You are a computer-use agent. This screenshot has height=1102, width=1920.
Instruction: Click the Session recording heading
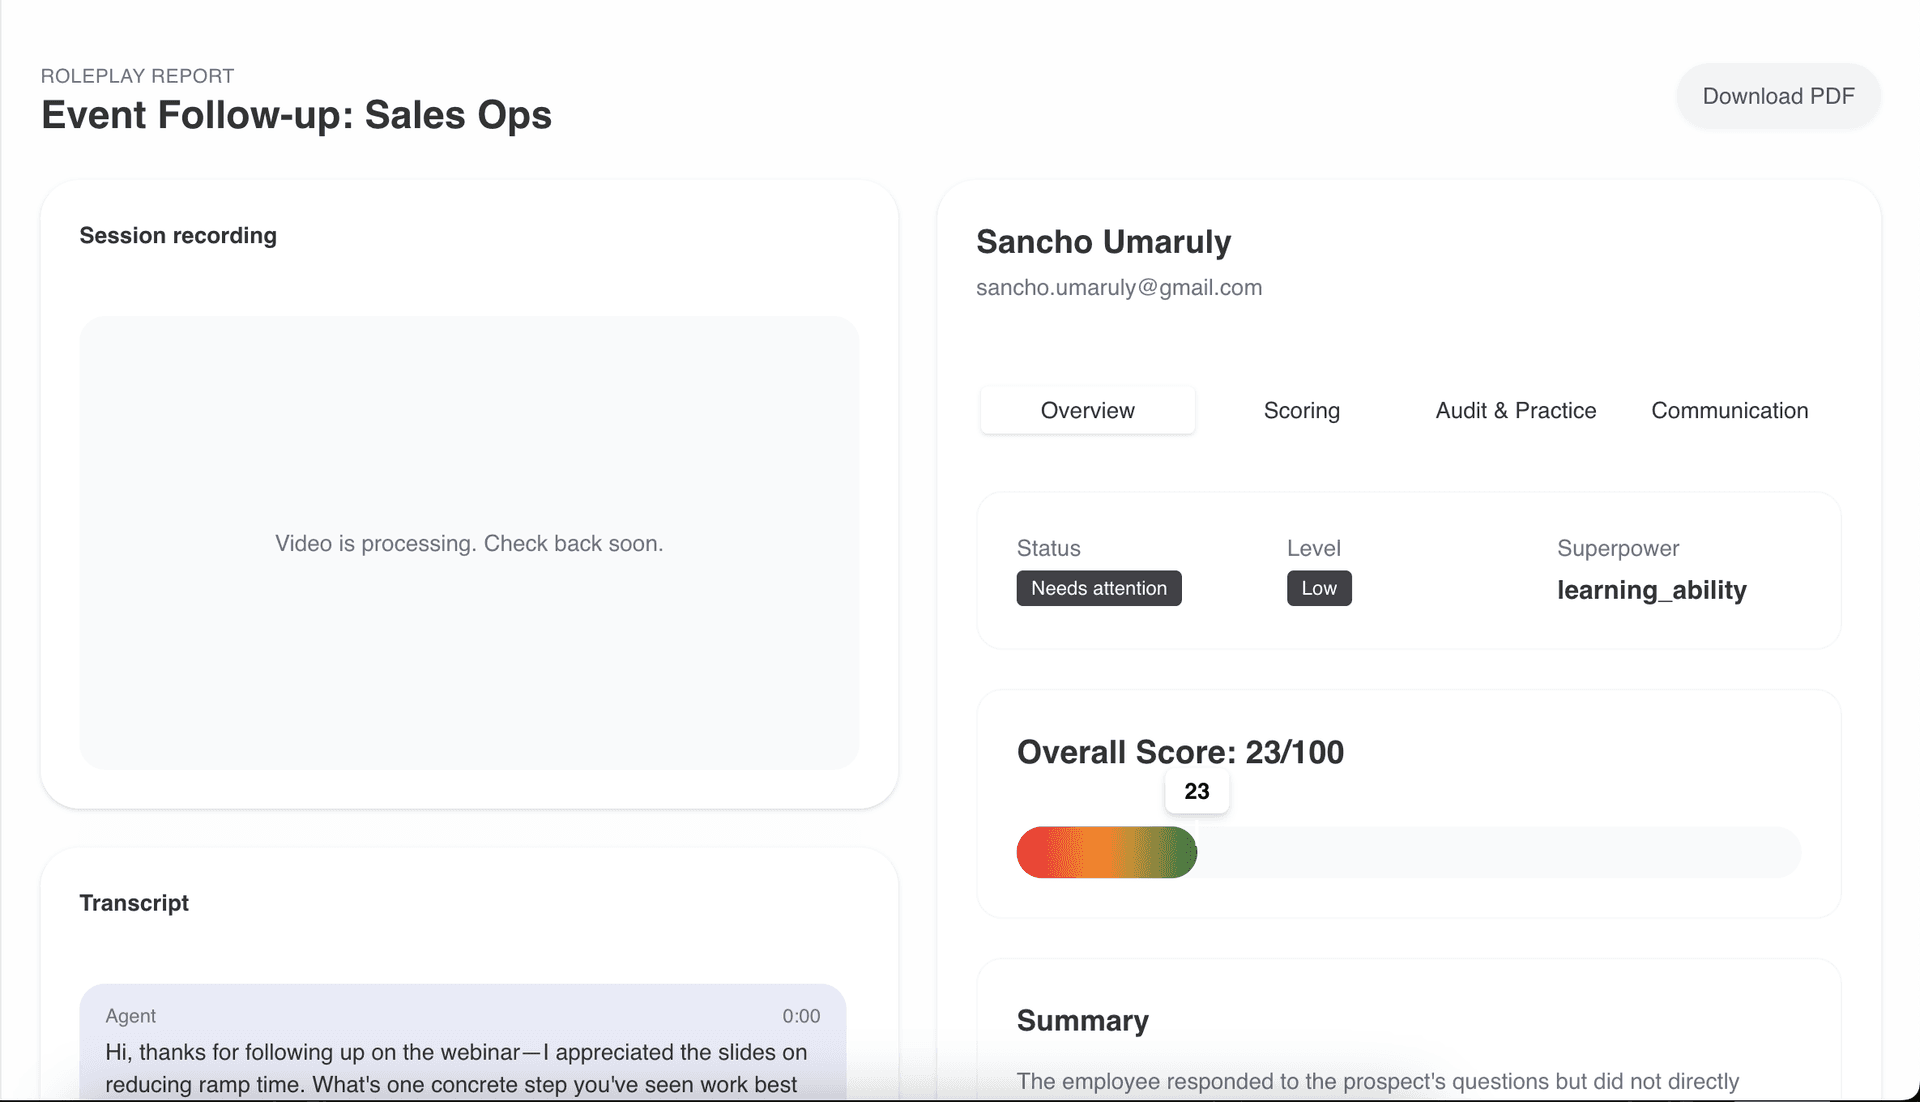(x=178, y=236)
